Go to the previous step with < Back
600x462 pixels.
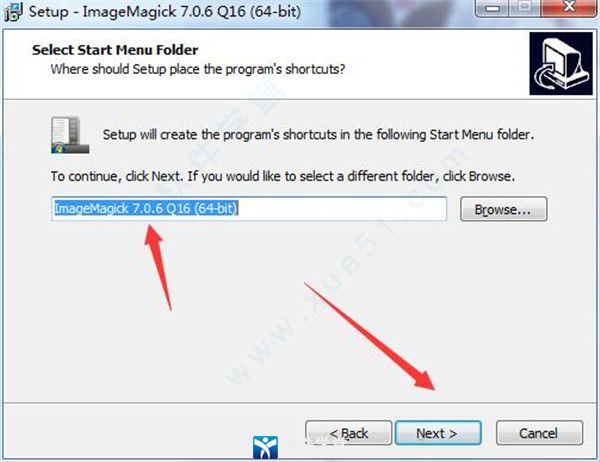click(x=349, y=433)
